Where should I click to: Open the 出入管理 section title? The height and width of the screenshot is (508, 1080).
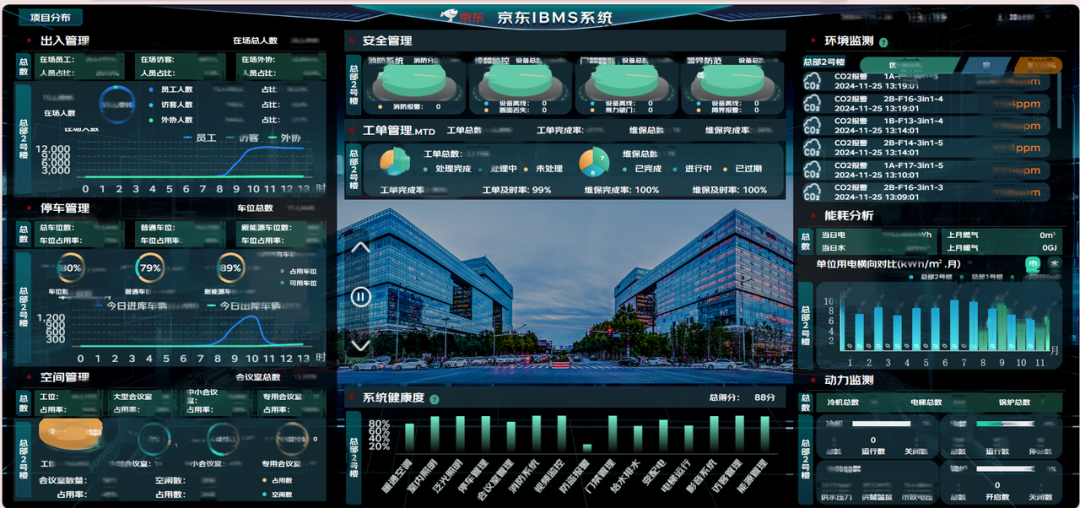[65, 41]
